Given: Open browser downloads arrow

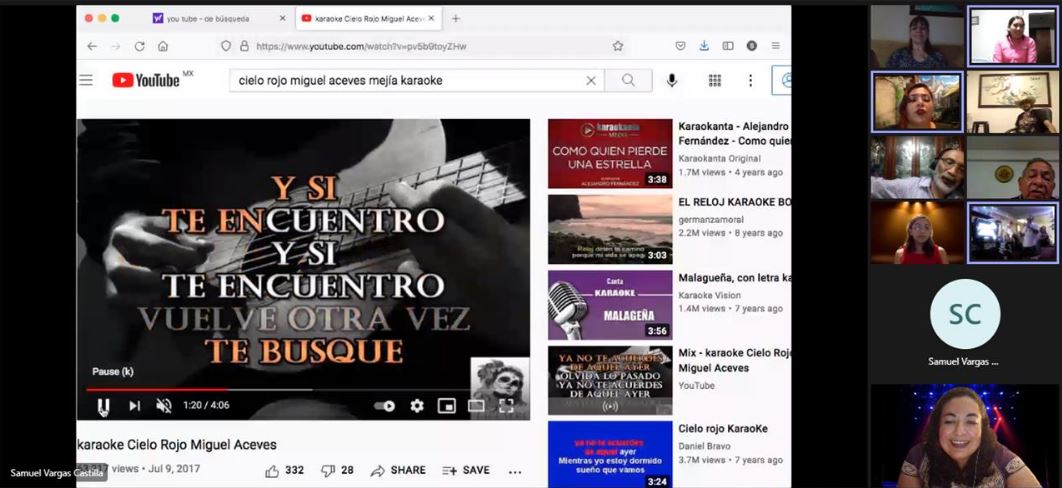Looking at the screenshot, I should pyautogui.click(x=704, y=46).
